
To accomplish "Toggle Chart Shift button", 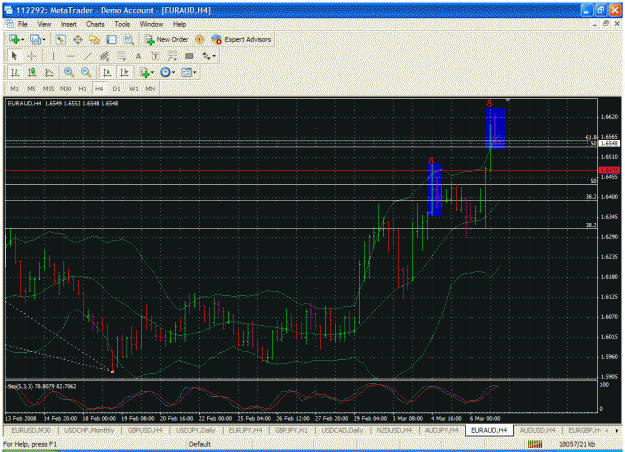I will point(124,72).
